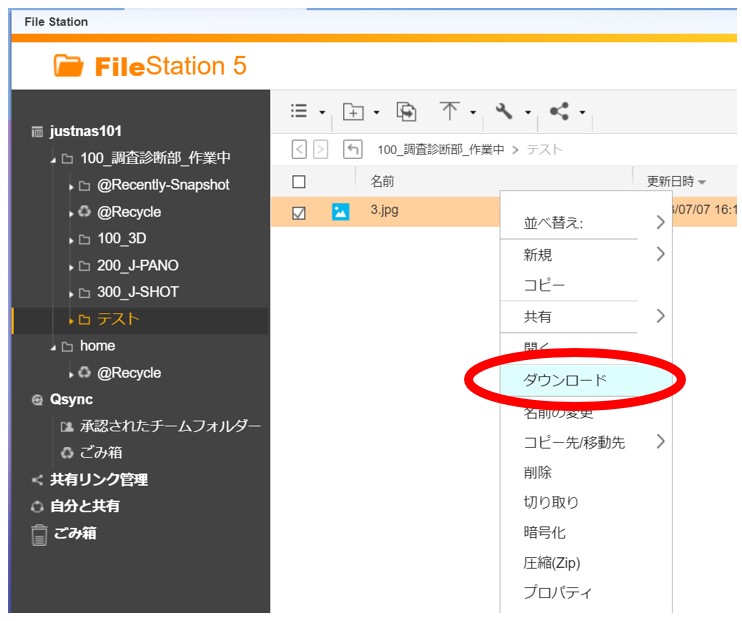Choose 削除 from context menu

(x=586, y=472)
